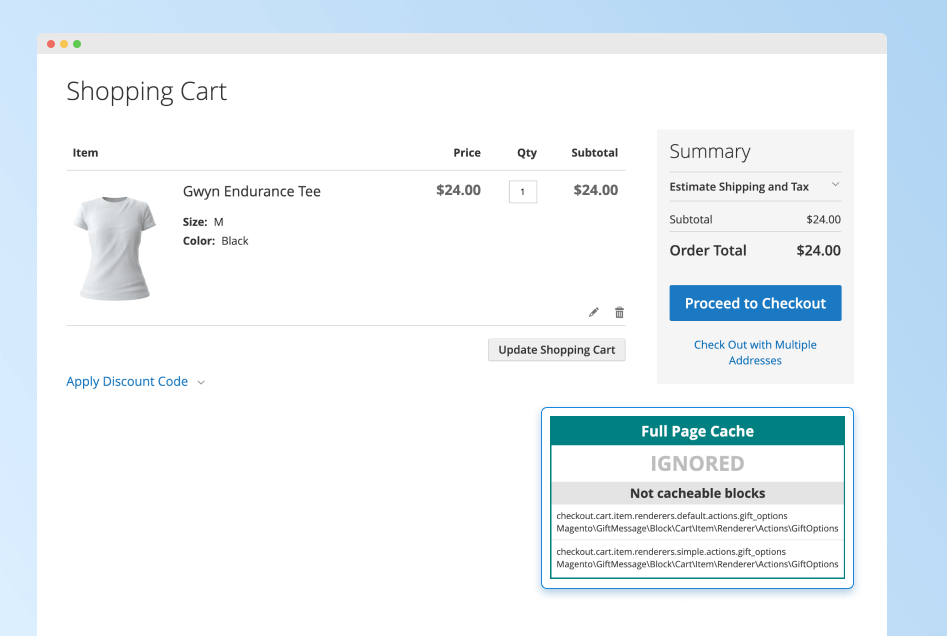Open the Gwyn Endurance Tee product name
The height and width of the screenshot is (636, 947).
(252, 191)
